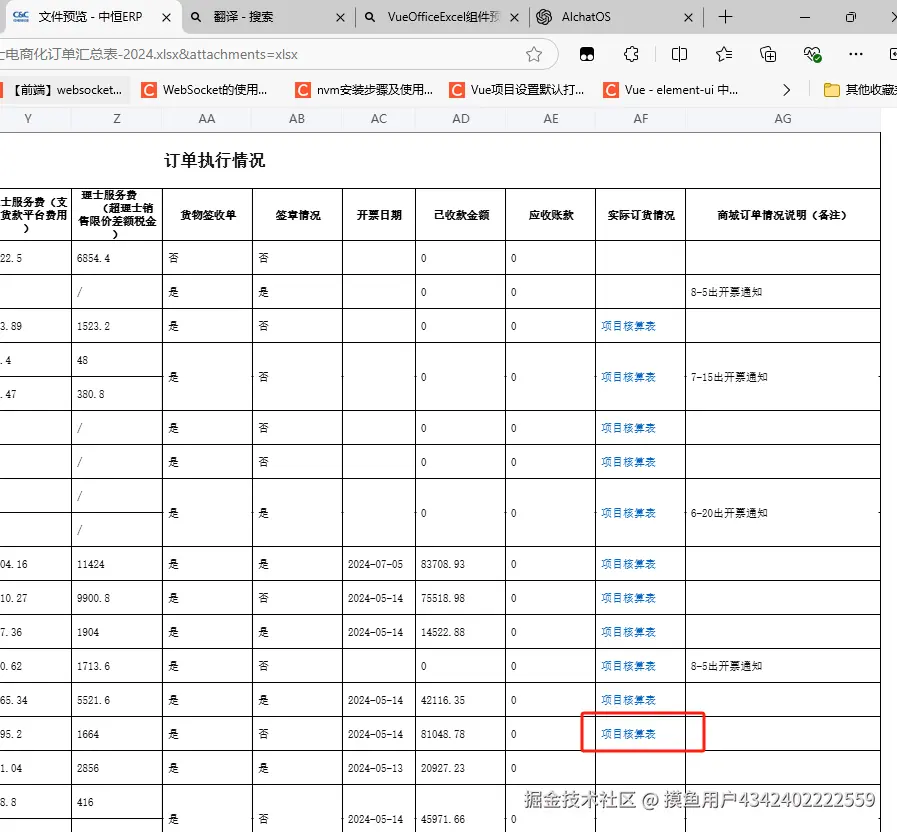Viewport: 897px width, 832px height.
Task: Open the Favorites star-list icon in toolbar
Action: [x=723, y=55]
